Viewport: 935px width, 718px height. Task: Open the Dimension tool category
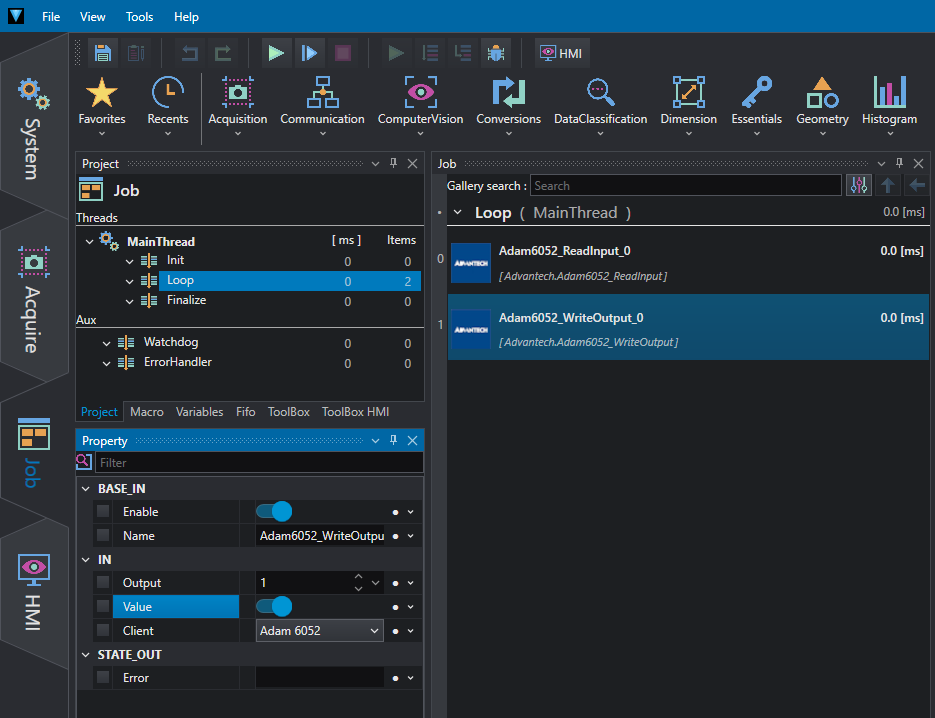[x=688, y=102]
